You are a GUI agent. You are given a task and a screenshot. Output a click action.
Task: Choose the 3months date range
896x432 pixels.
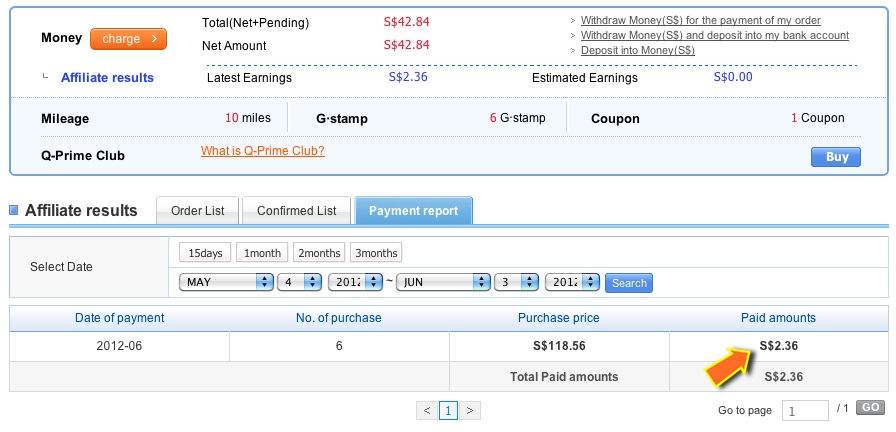[376, 253]
